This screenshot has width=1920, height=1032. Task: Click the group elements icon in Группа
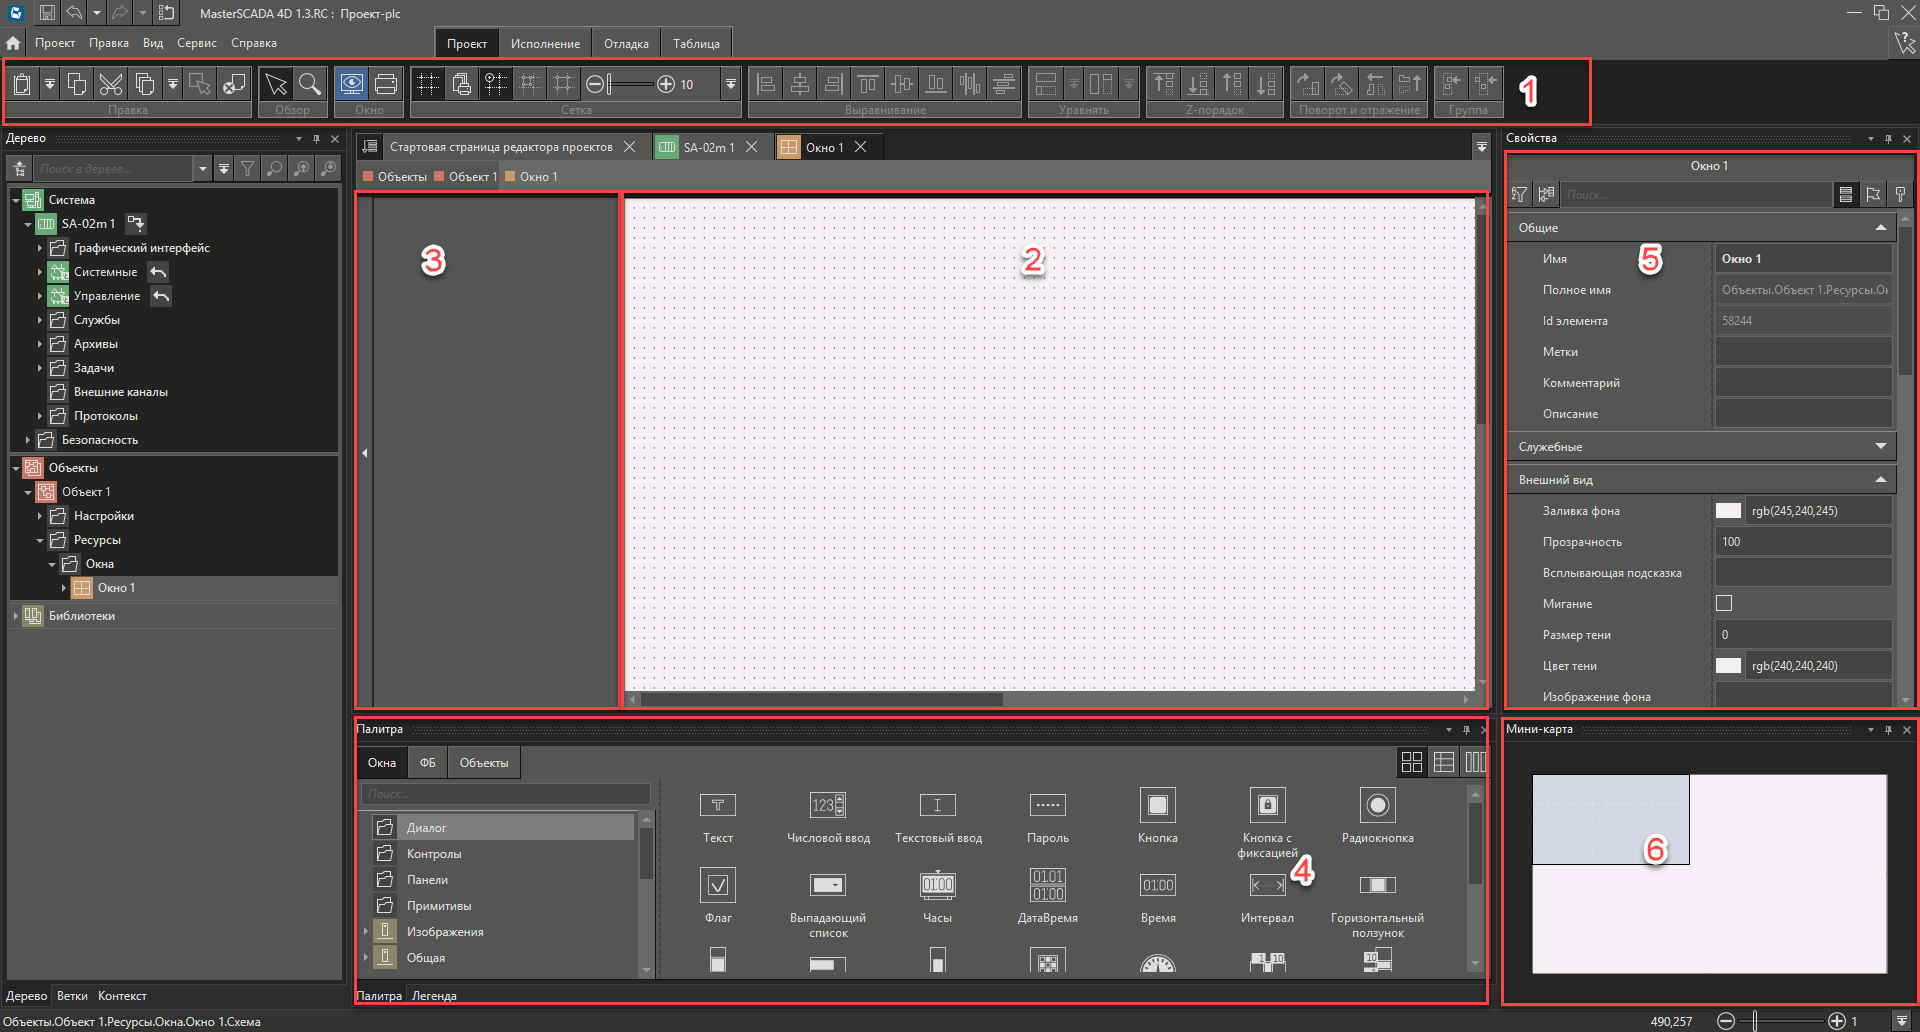[1452, 84]
